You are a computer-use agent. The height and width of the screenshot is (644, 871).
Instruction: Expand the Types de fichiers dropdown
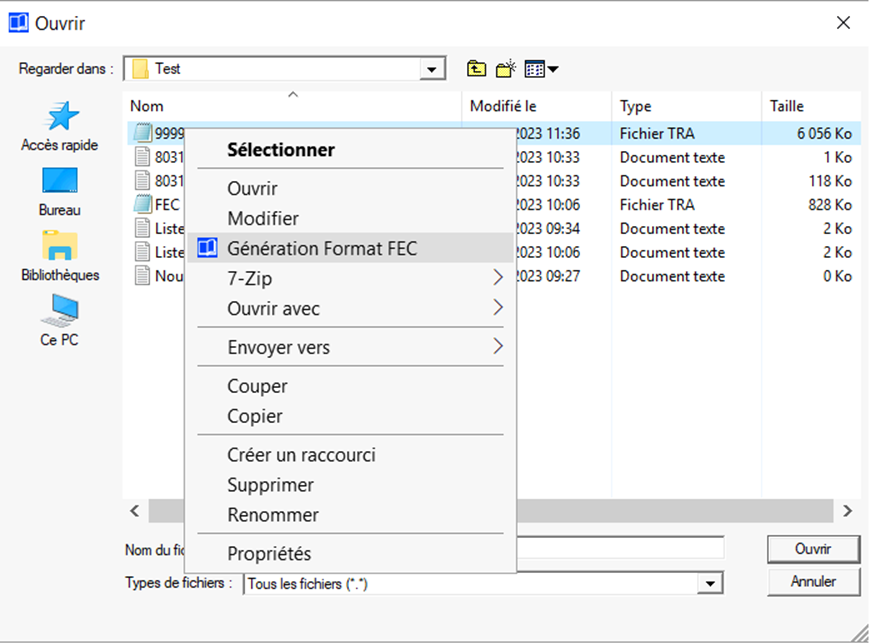click(x=710, y=584)
